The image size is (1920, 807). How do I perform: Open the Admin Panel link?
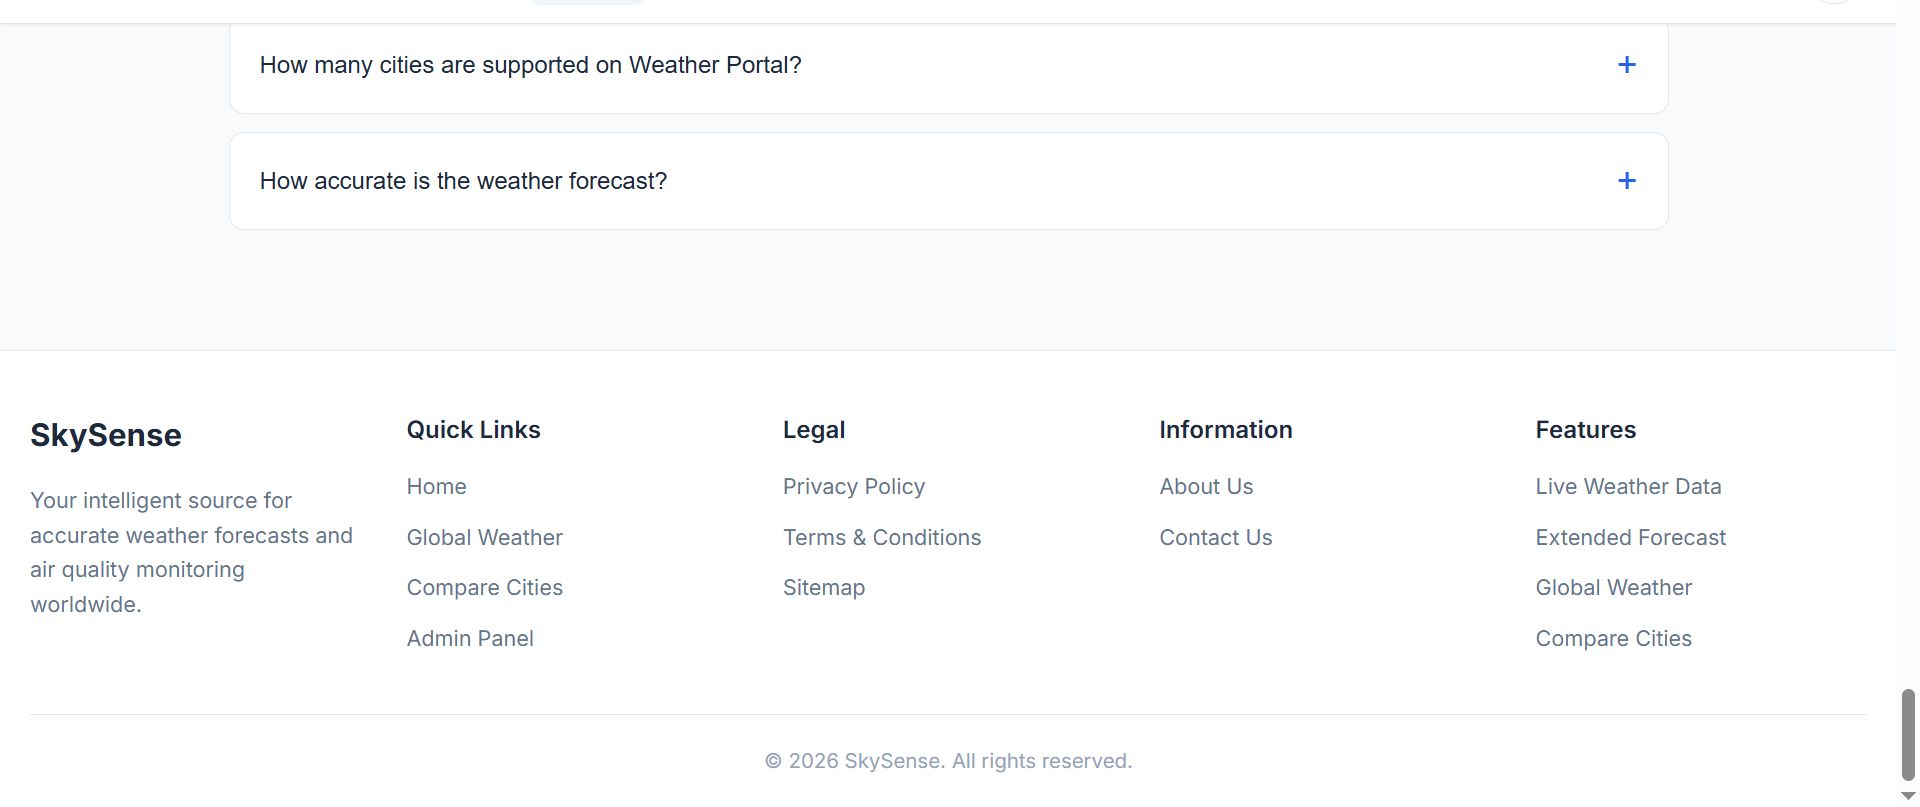tap(470, 639)
